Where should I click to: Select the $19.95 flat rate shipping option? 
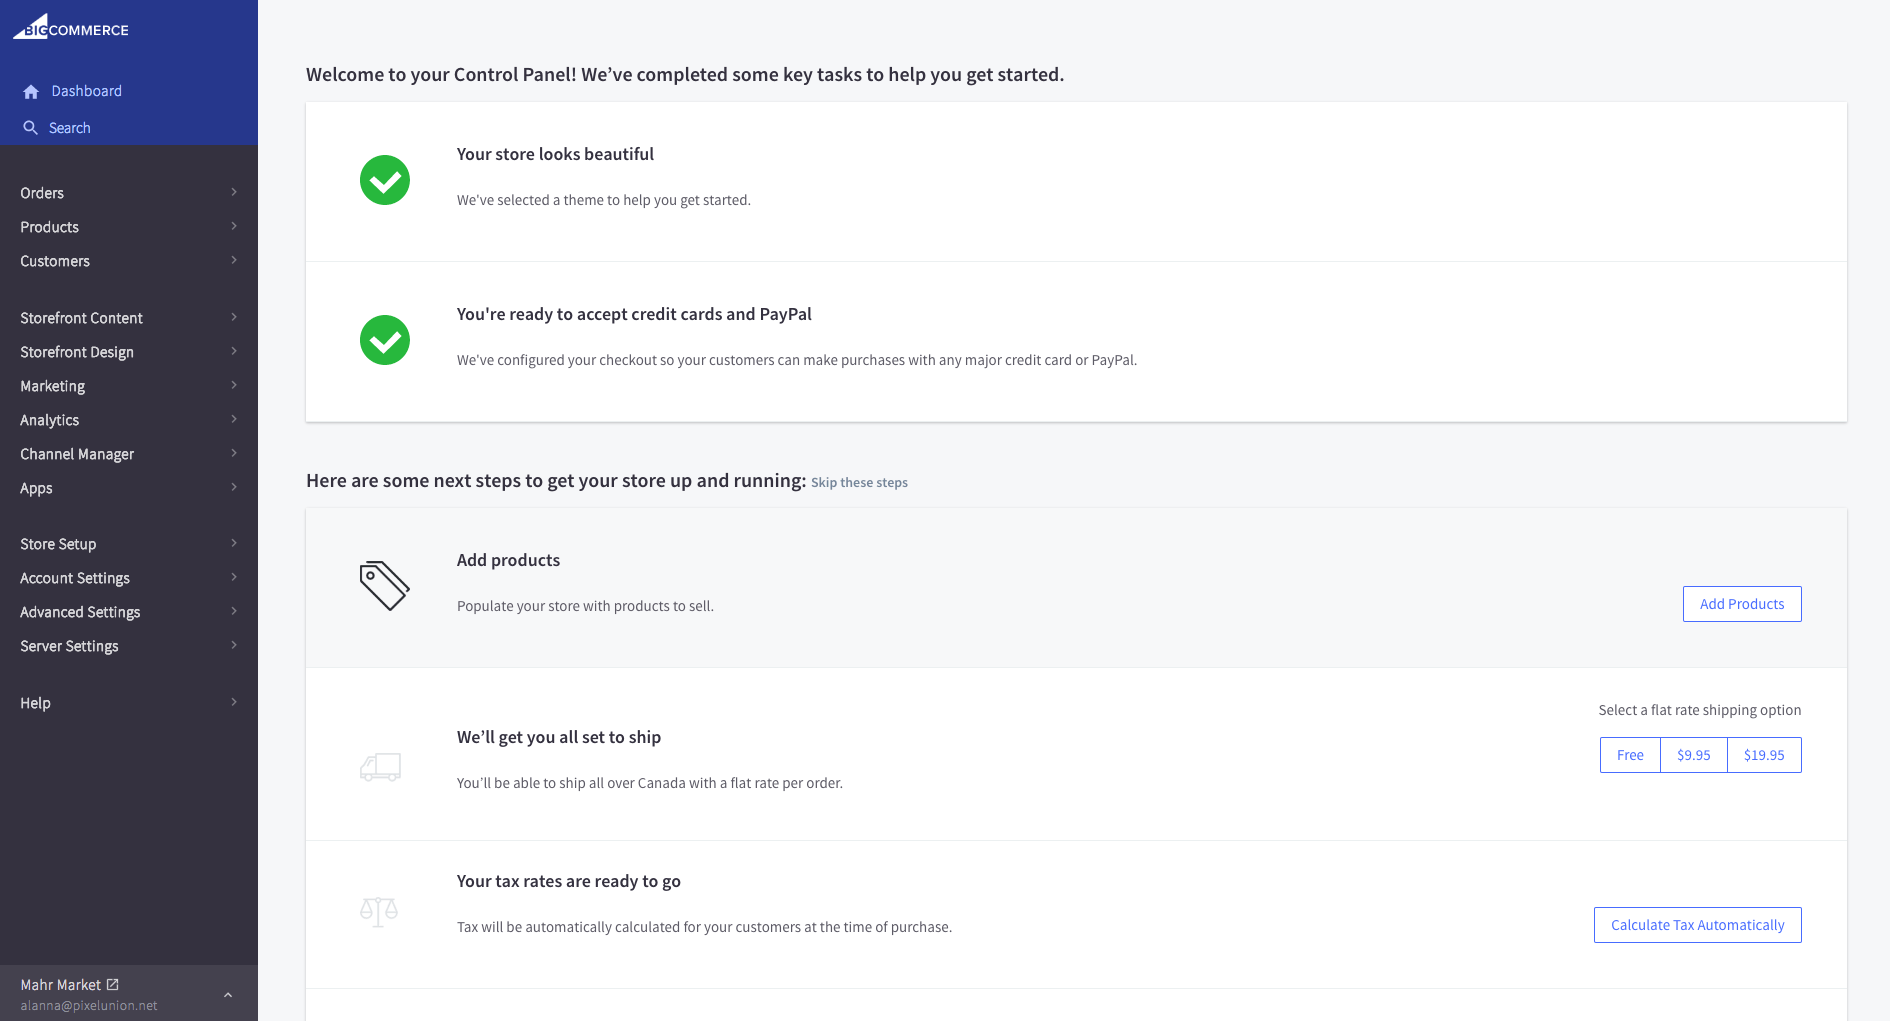pos(1763,755)
